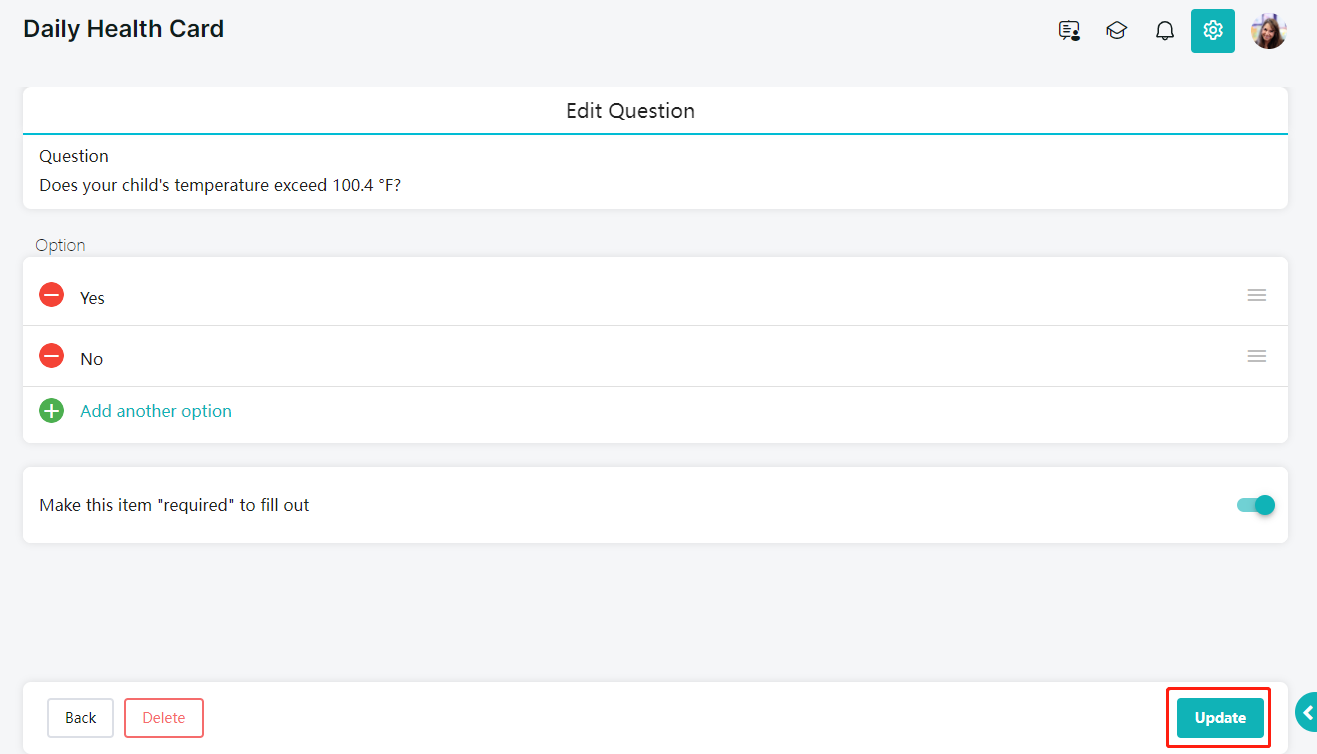Click the Edit Question header
The width and height of the screenshot is (1317, 754).
click(x=631, y=111)
